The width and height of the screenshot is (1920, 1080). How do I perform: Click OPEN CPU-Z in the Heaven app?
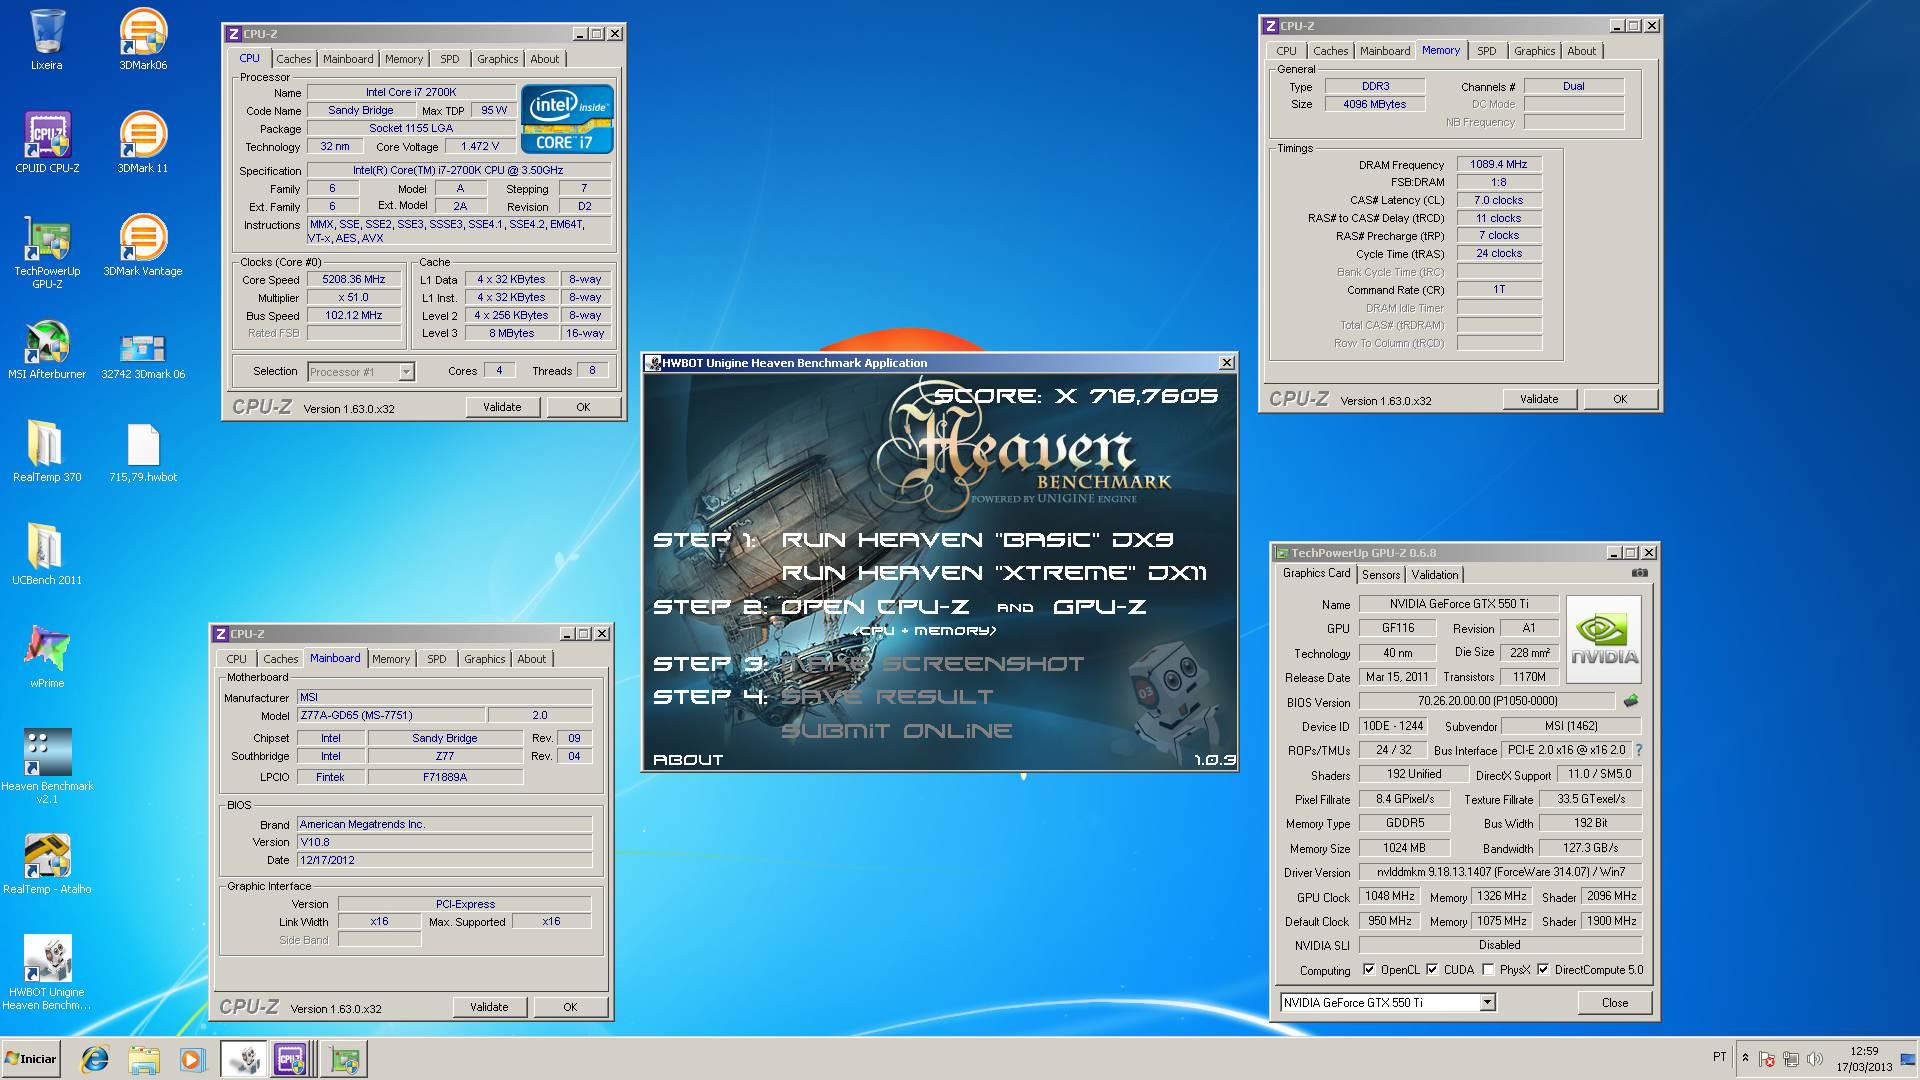coord(875,607)
